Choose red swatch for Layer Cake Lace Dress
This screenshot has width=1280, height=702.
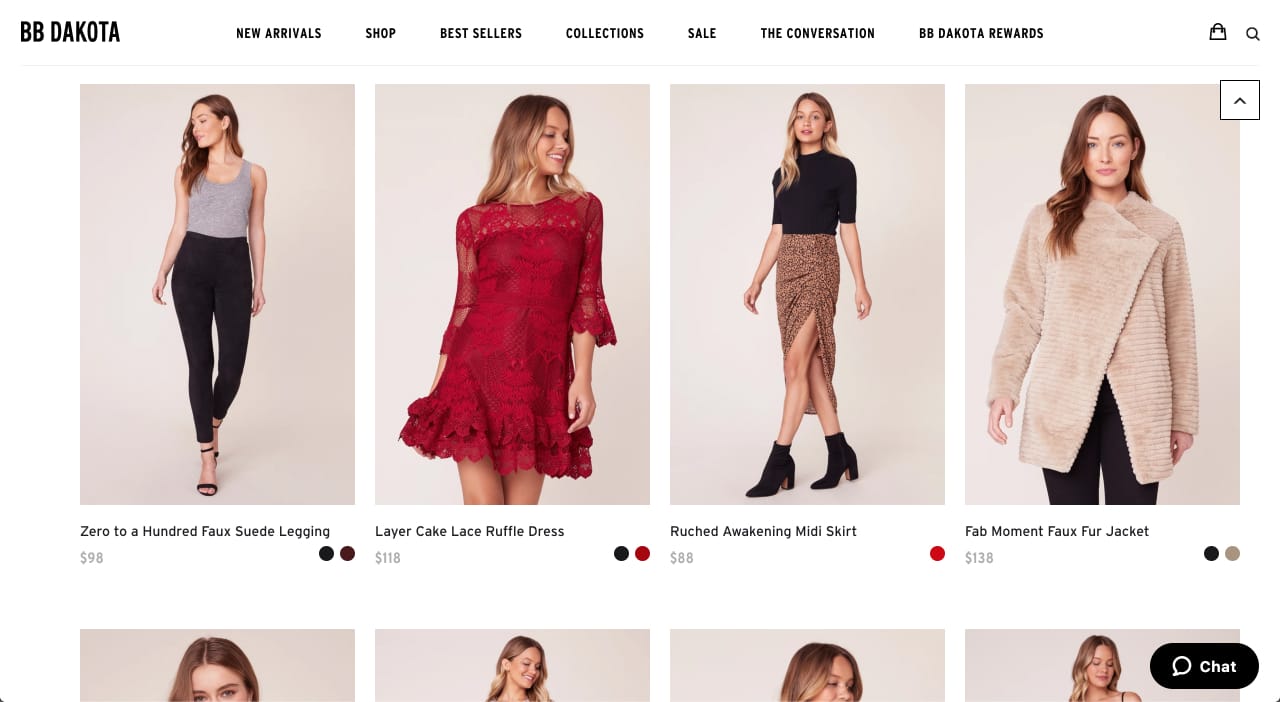[642, 553]
